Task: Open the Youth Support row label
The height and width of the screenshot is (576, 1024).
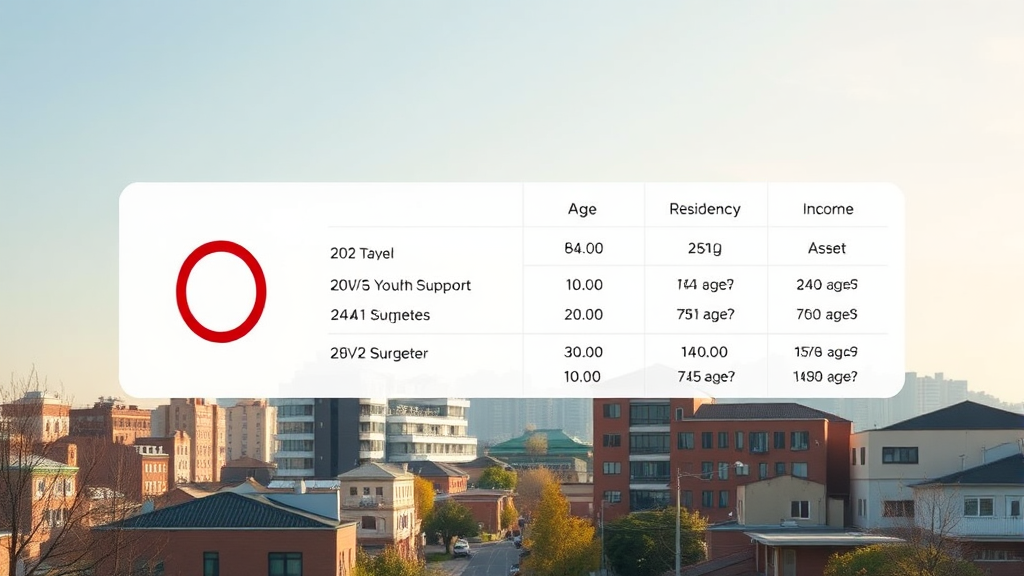Action: [x=400, y=285]
